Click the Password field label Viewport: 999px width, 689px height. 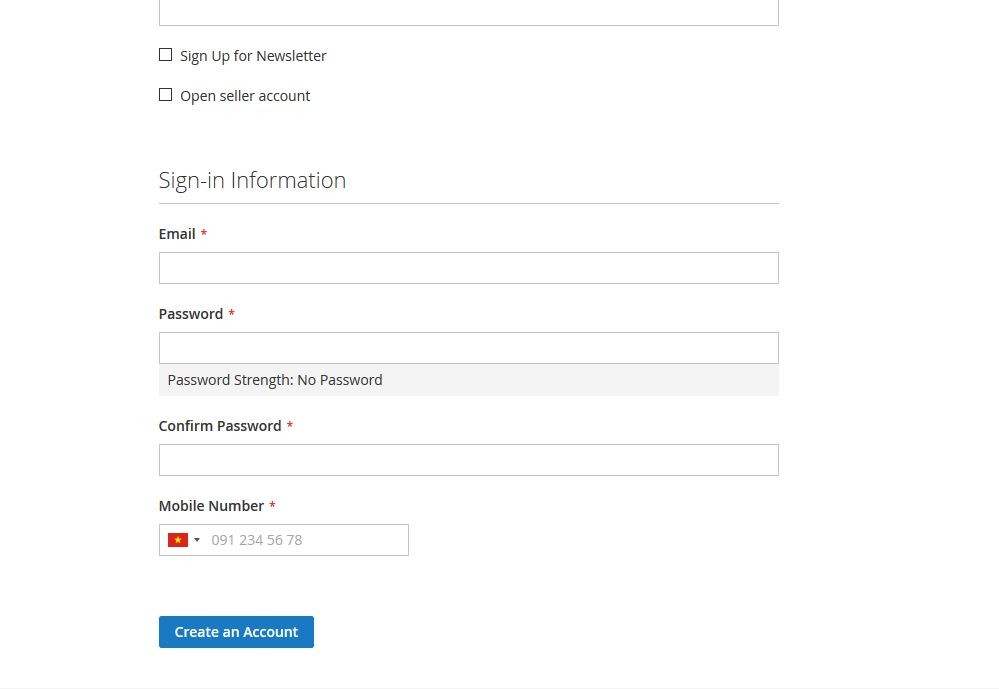pyautogui.click(x=191, y=314)
